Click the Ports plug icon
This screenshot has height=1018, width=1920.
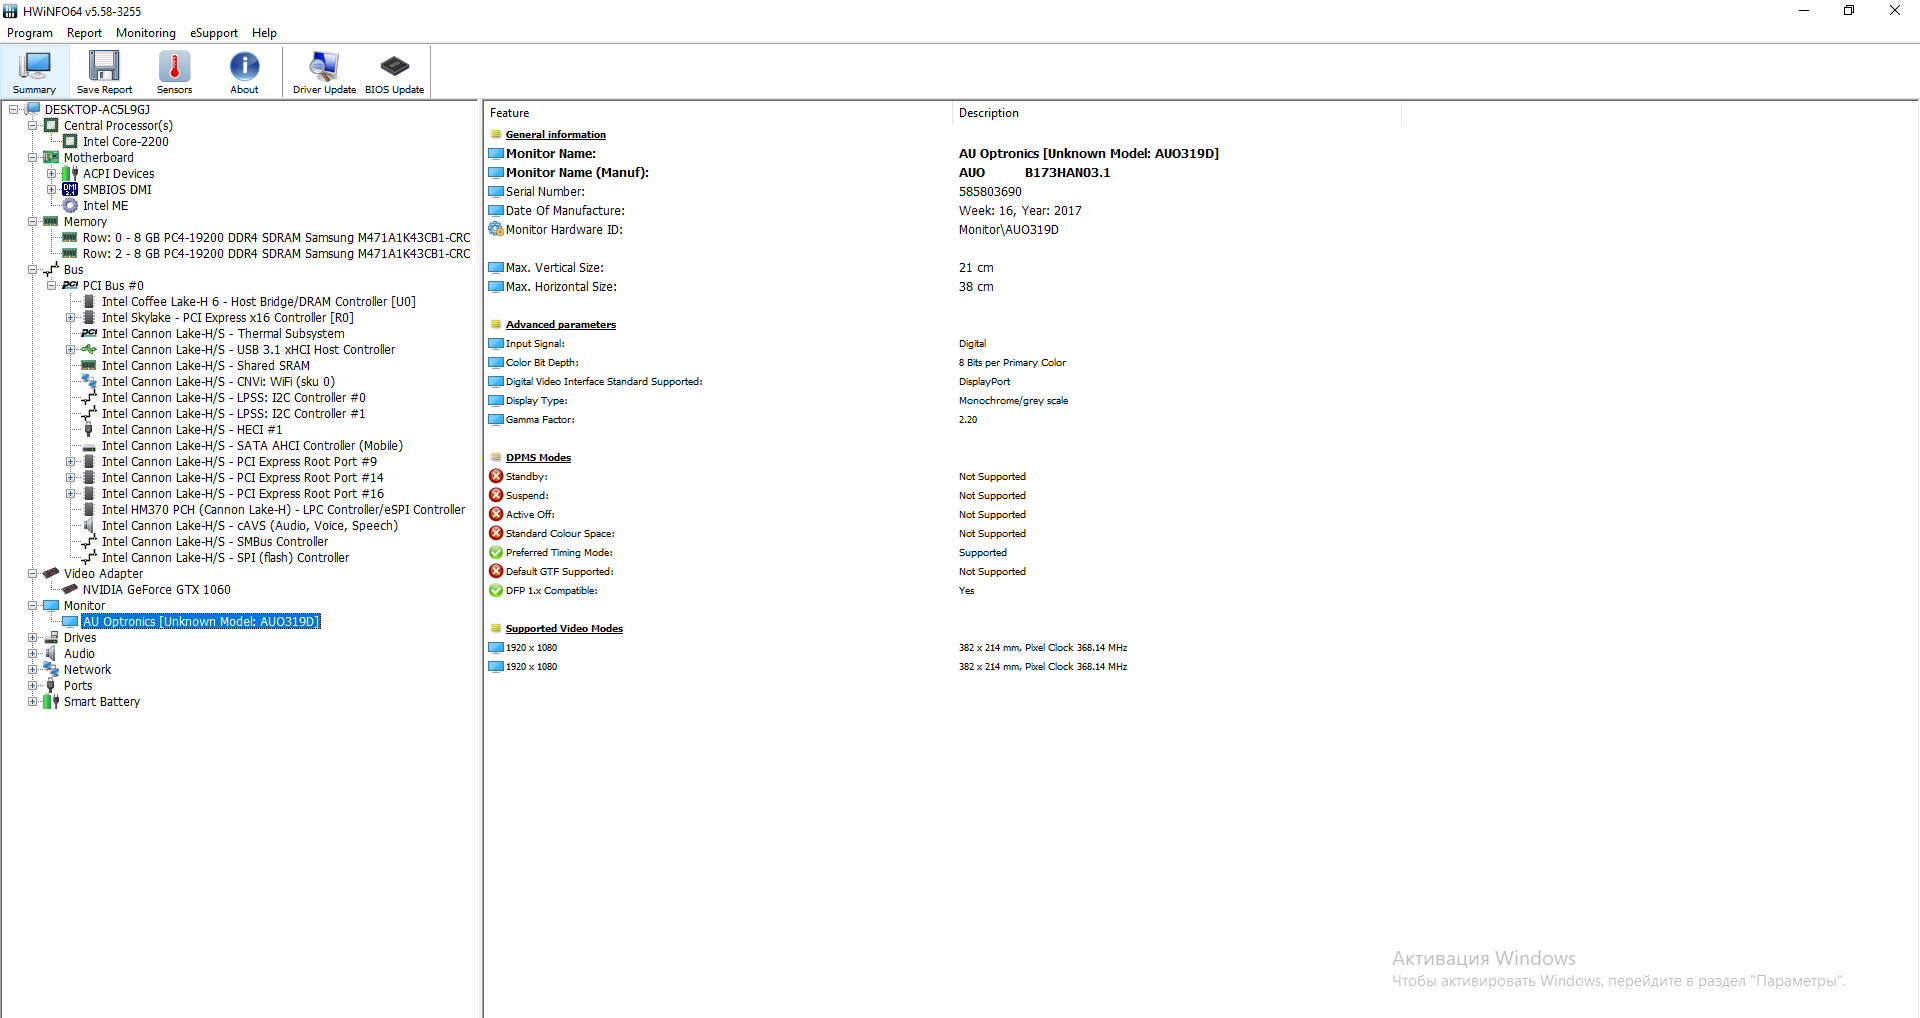point(51,686)
